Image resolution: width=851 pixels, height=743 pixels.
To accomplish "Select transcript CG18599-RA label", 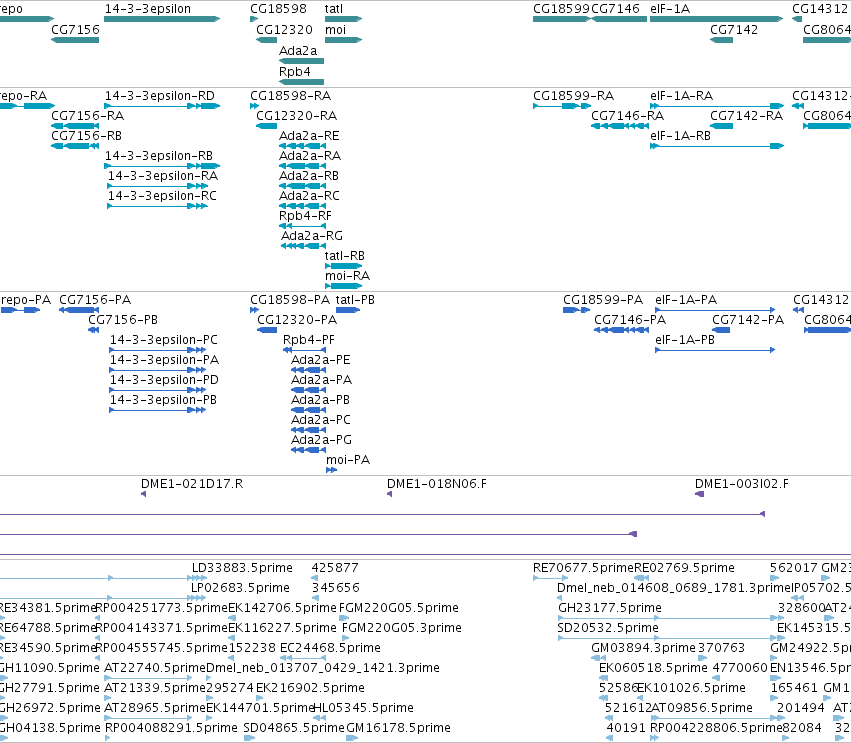I will tap(574, 96).
